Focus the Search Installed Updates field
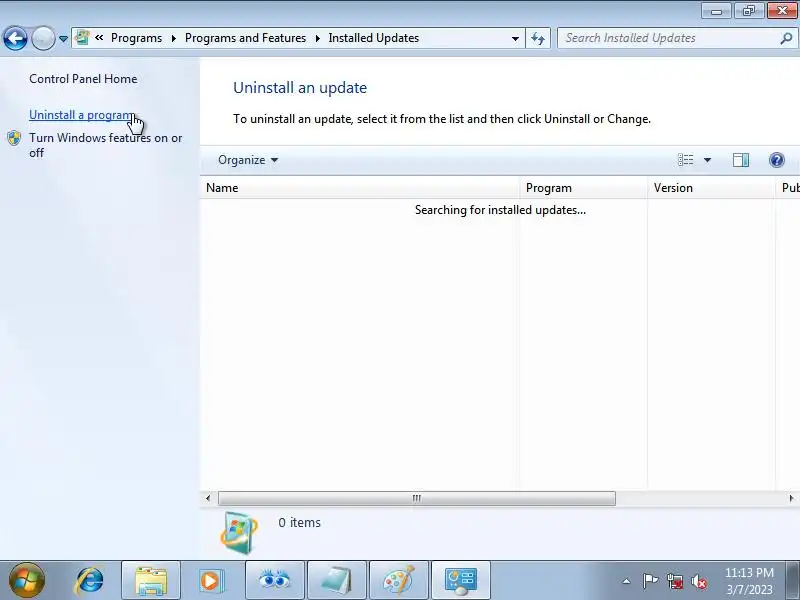This screenshot has width=800, height=600. click(668, 38)
